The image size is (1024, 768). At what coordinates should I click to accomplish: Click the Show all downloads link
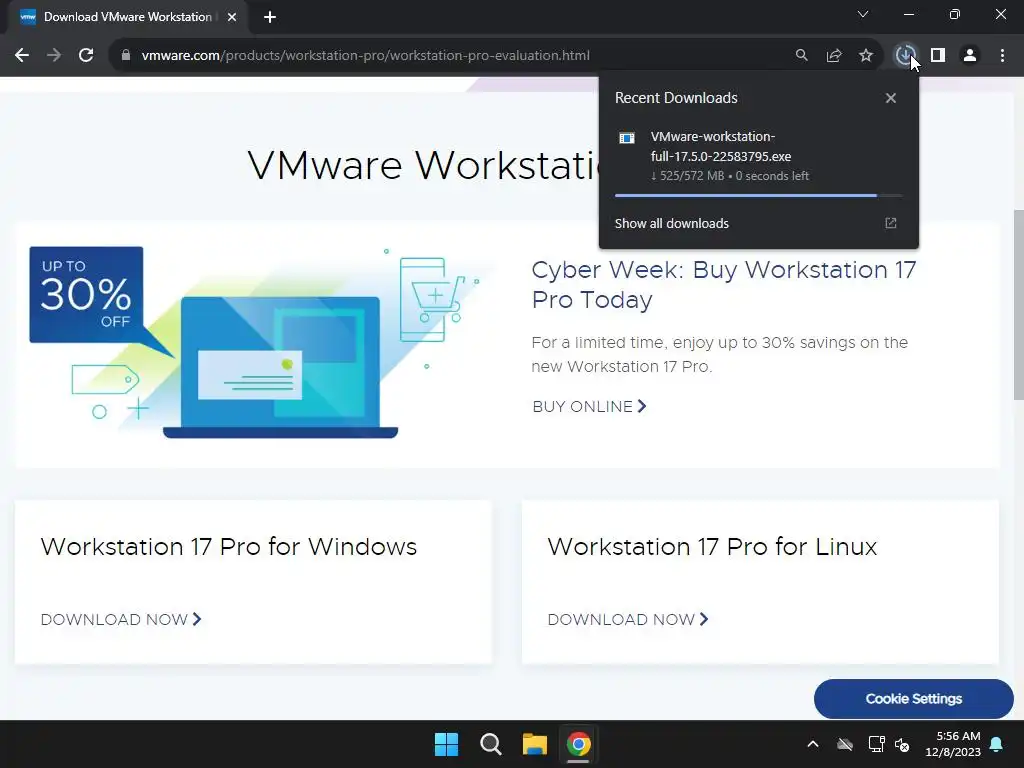(671, 223)
